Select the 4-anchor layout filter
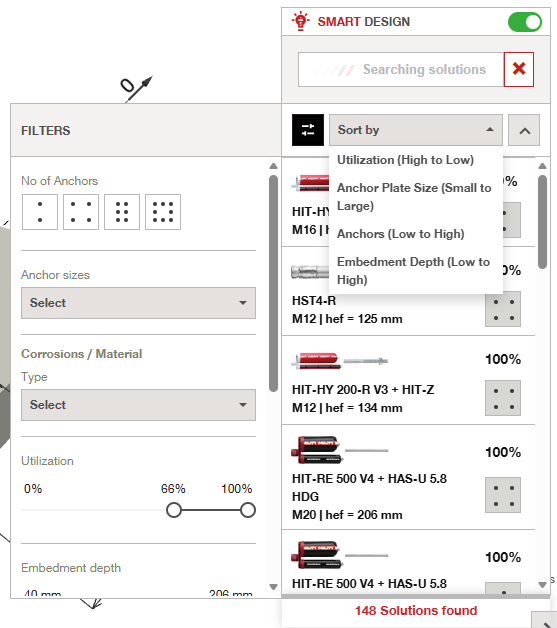This screenshot has width=557, height=628. pyautogui.click(x=81, y=212)
